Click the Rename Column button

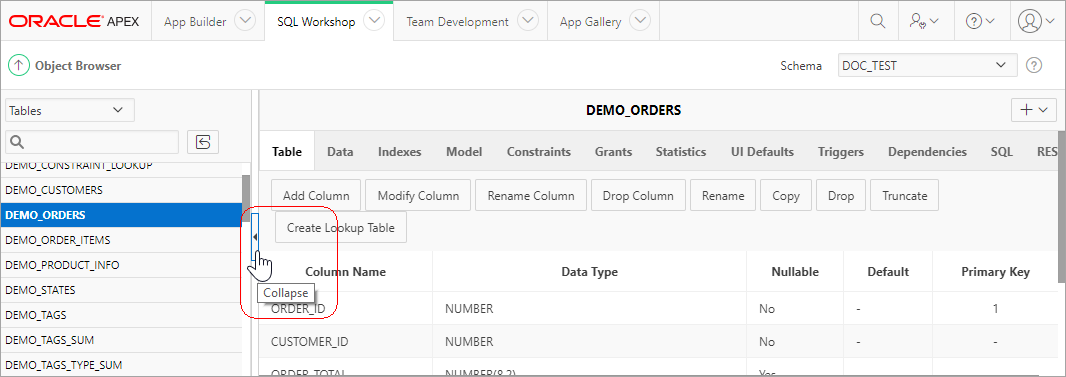(x=531, y=196)
